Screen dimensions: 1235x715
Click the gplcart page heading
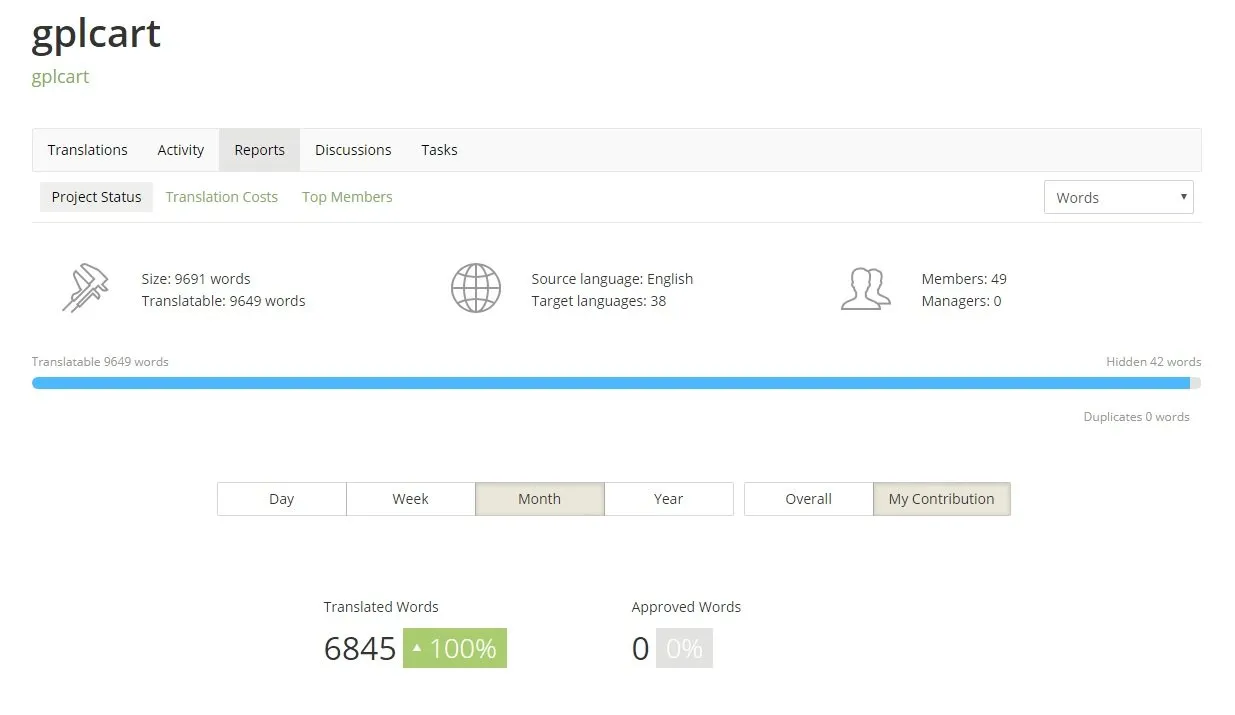click(x=96, y=34)
